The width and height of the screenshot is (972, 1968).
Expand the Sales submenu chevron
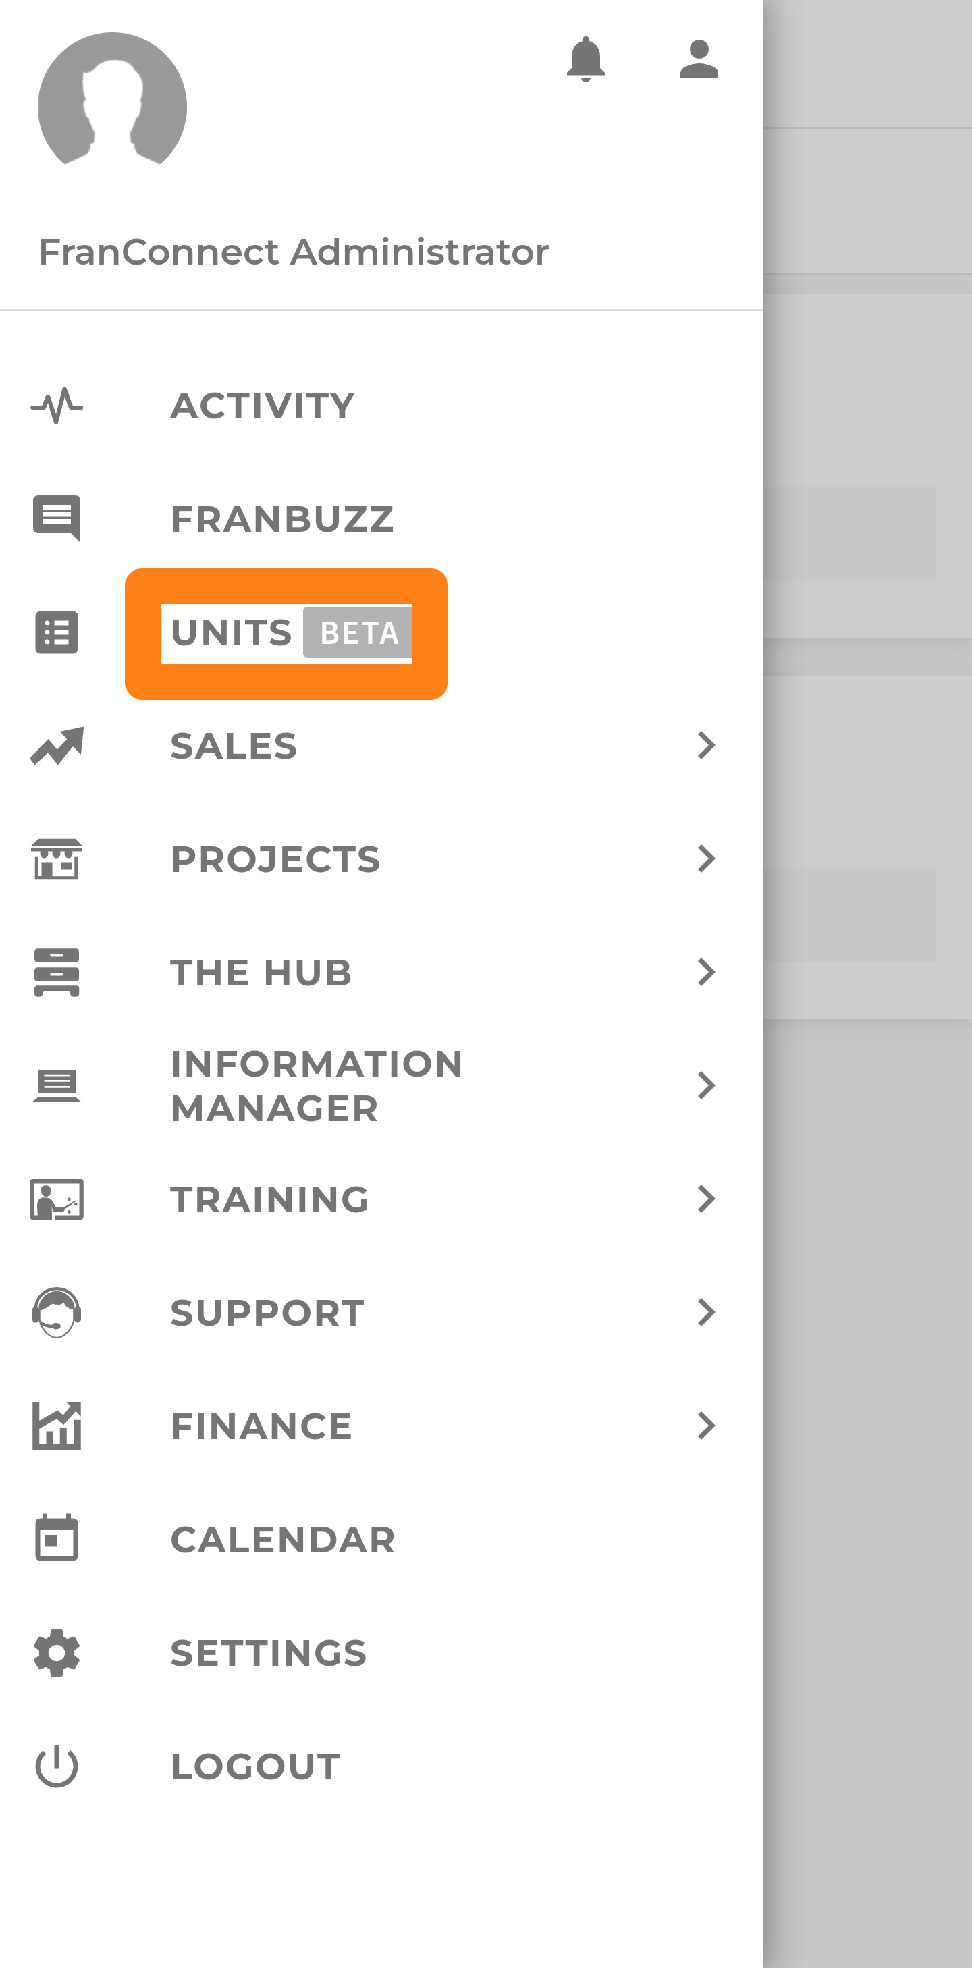(707, 745)
